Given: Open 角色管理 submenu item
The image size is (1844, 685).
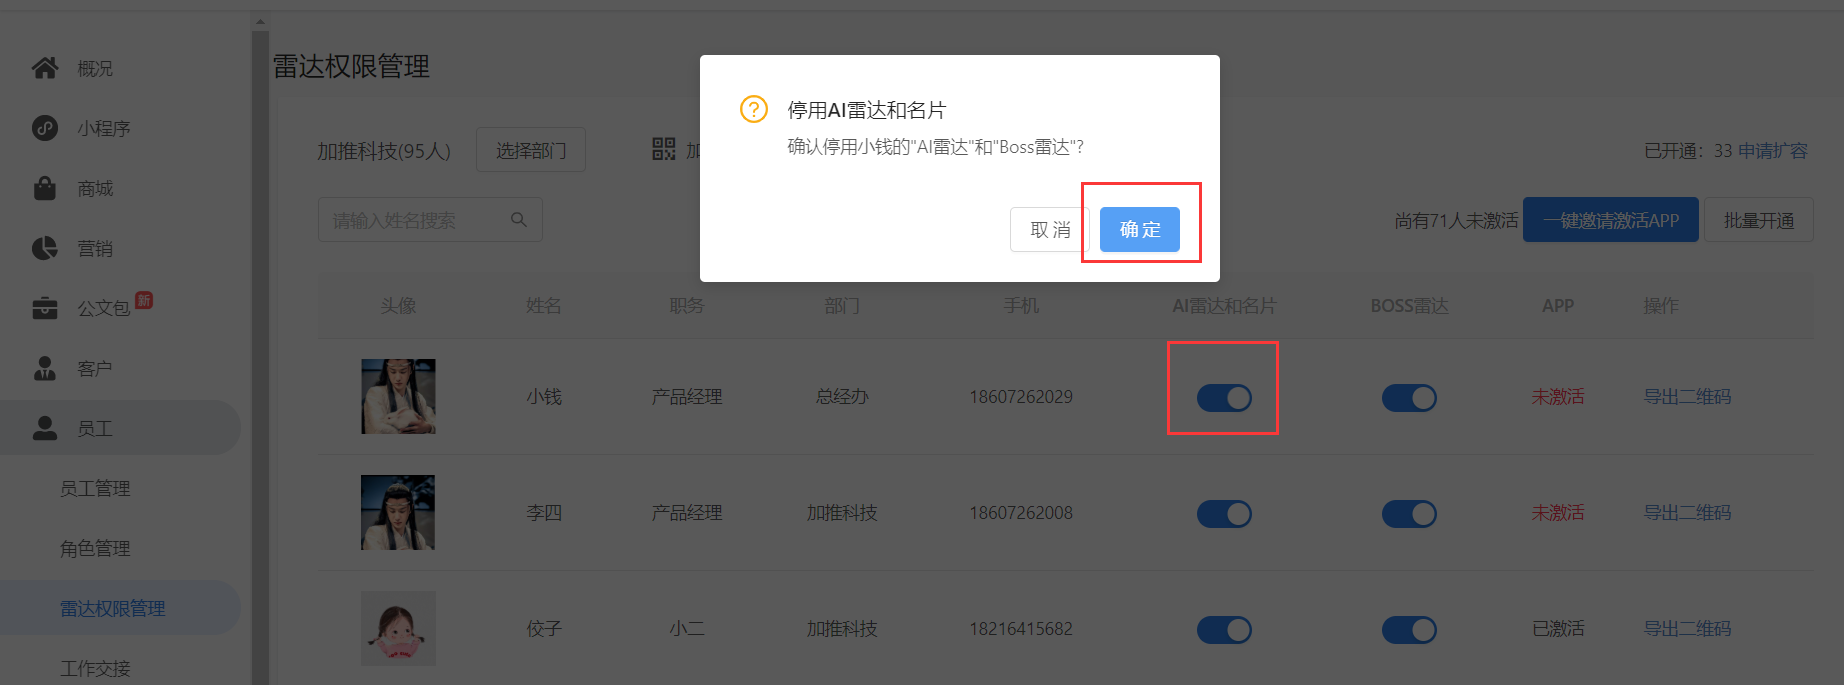Looking at the screenshot, I should [x=95, y=548].
